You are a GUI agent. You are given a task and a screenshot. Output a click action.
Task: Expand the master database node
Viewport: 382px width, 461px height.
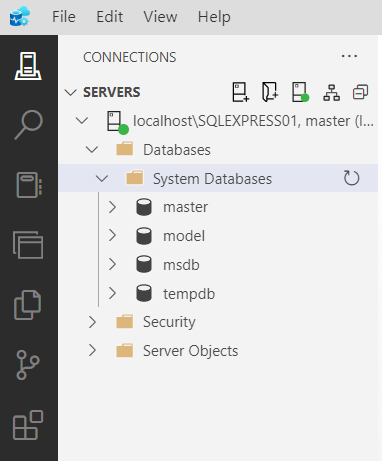click(x=112, y=207)
